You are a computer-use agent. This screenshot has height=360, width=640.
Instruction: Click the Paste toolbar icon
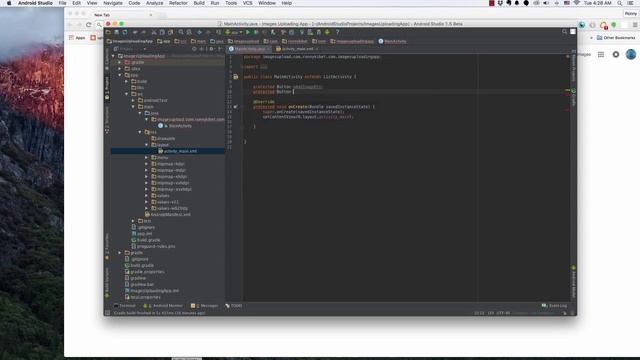(170, 32)
